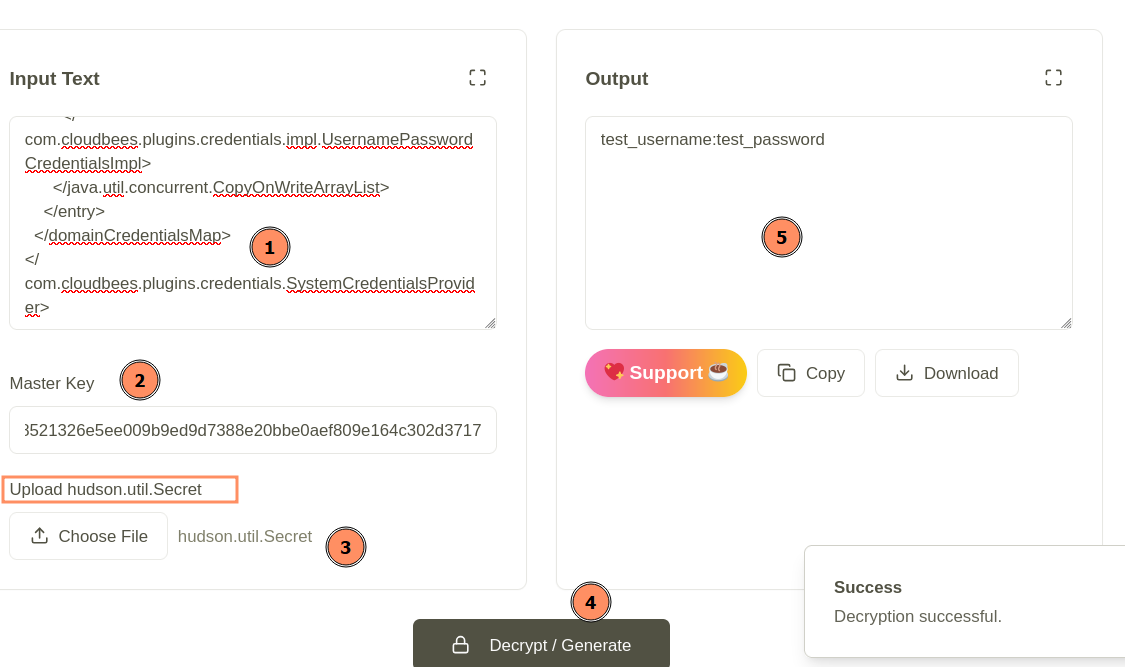Click the download arrow icon beside Download
Image resolution: width=1125 pixels, height=667 pixels.
pos(904,372)
